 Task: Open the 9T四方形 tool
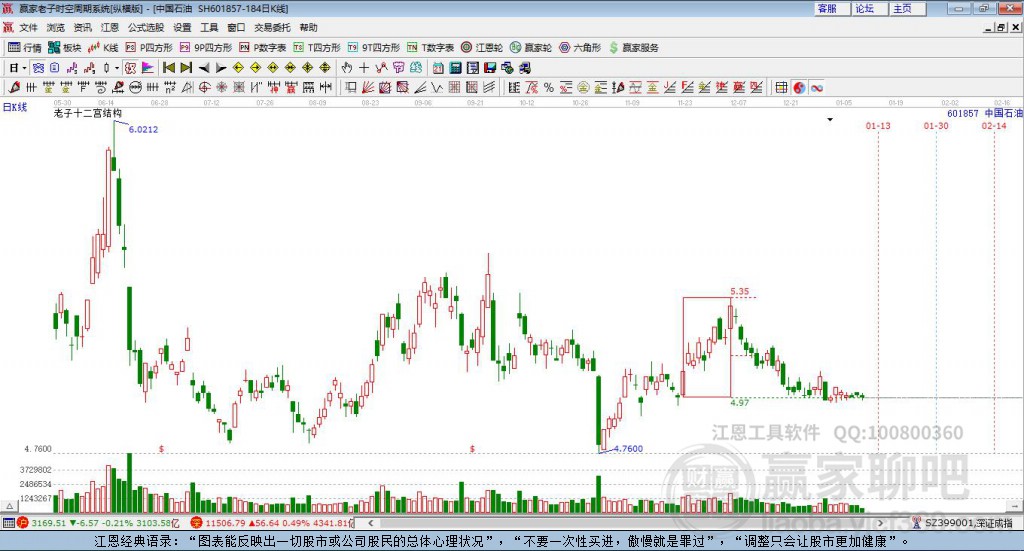click(x=374, y=48)
